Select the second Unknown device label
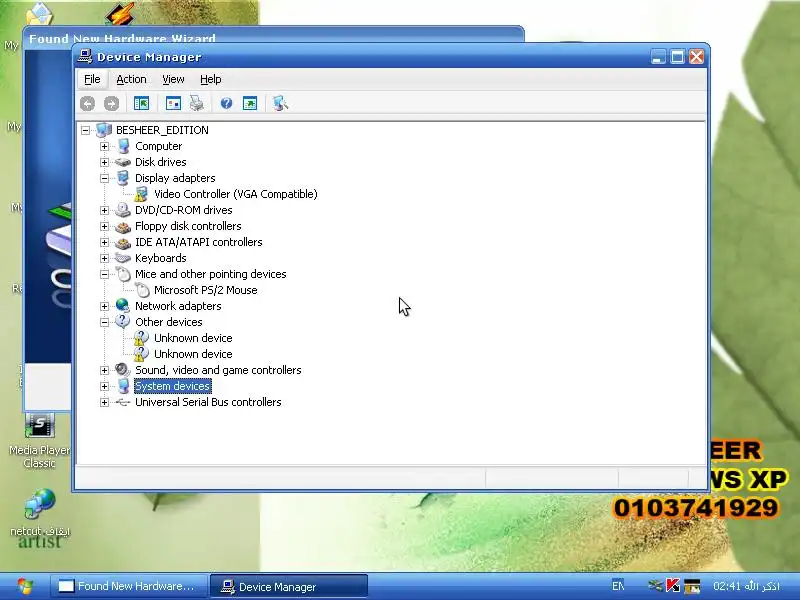This screenshot has width=800, height=600. [x=193, y=354]
